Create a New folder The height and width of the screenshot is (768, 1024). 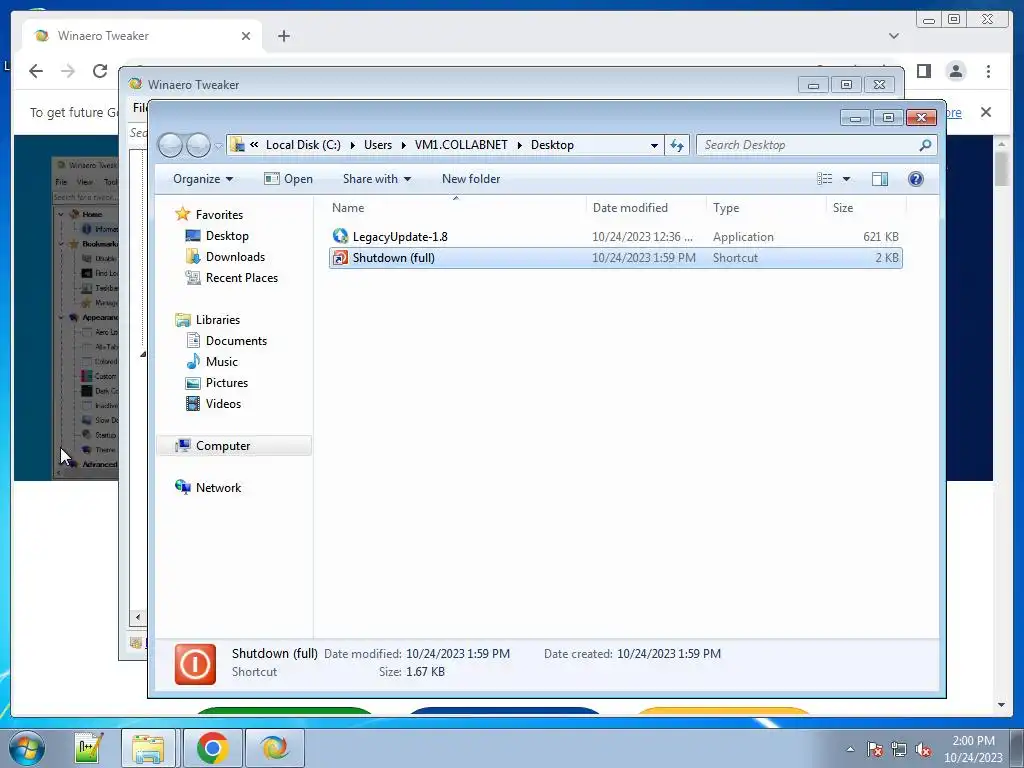[x=471, y=179]
